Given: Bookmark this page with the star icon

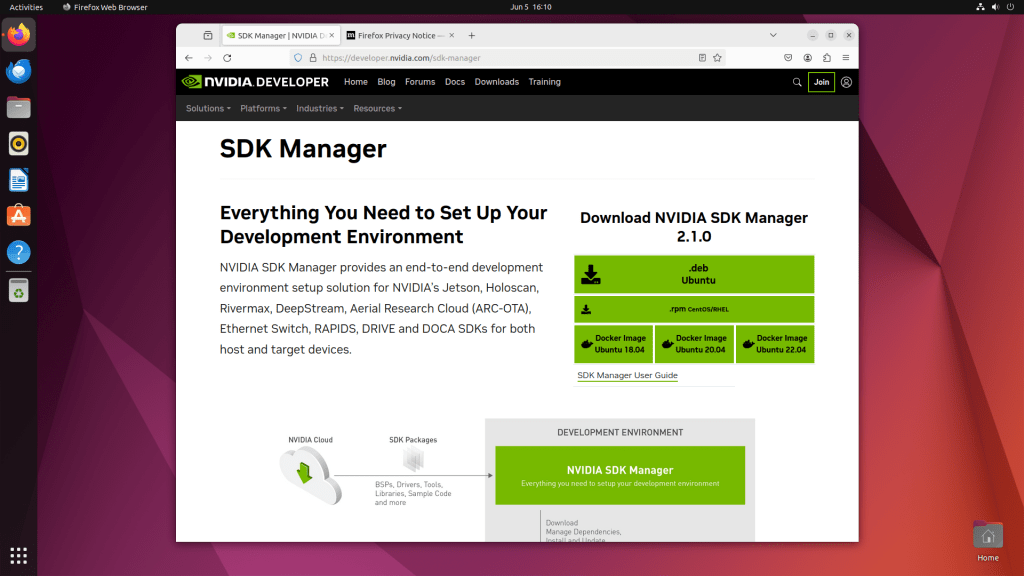Looking at the screenshot, I should point(717,58).
